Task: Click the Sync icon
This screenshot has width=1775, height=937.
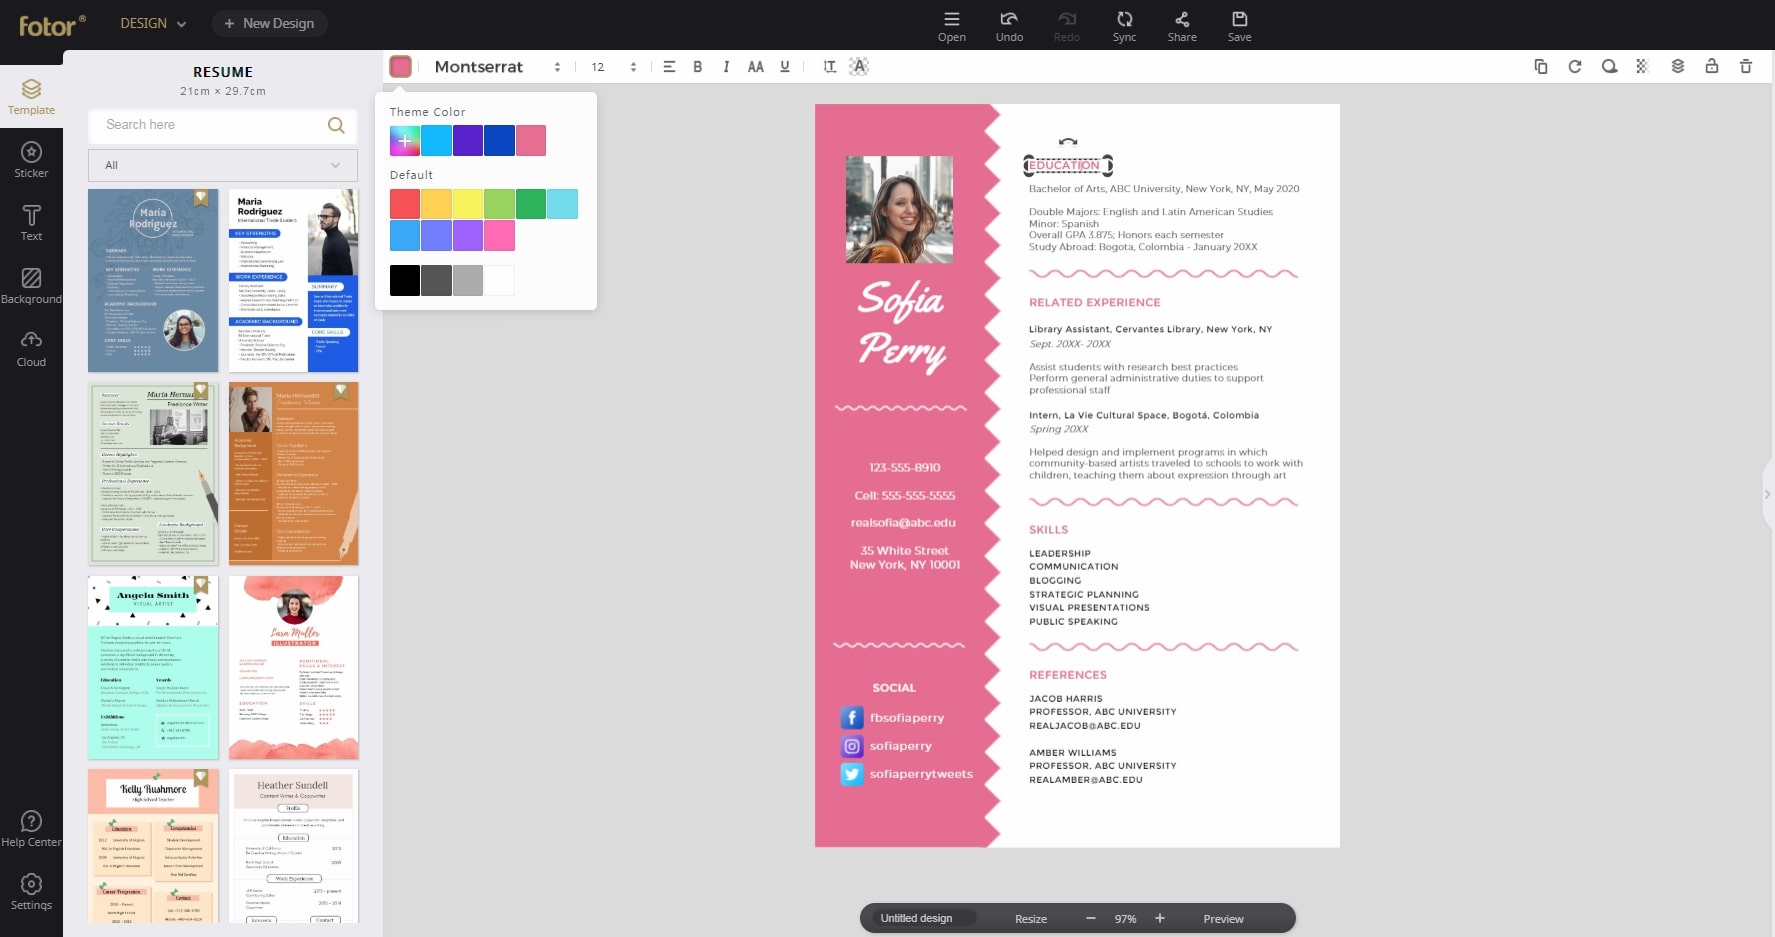Action: (x=1124, y=26)
